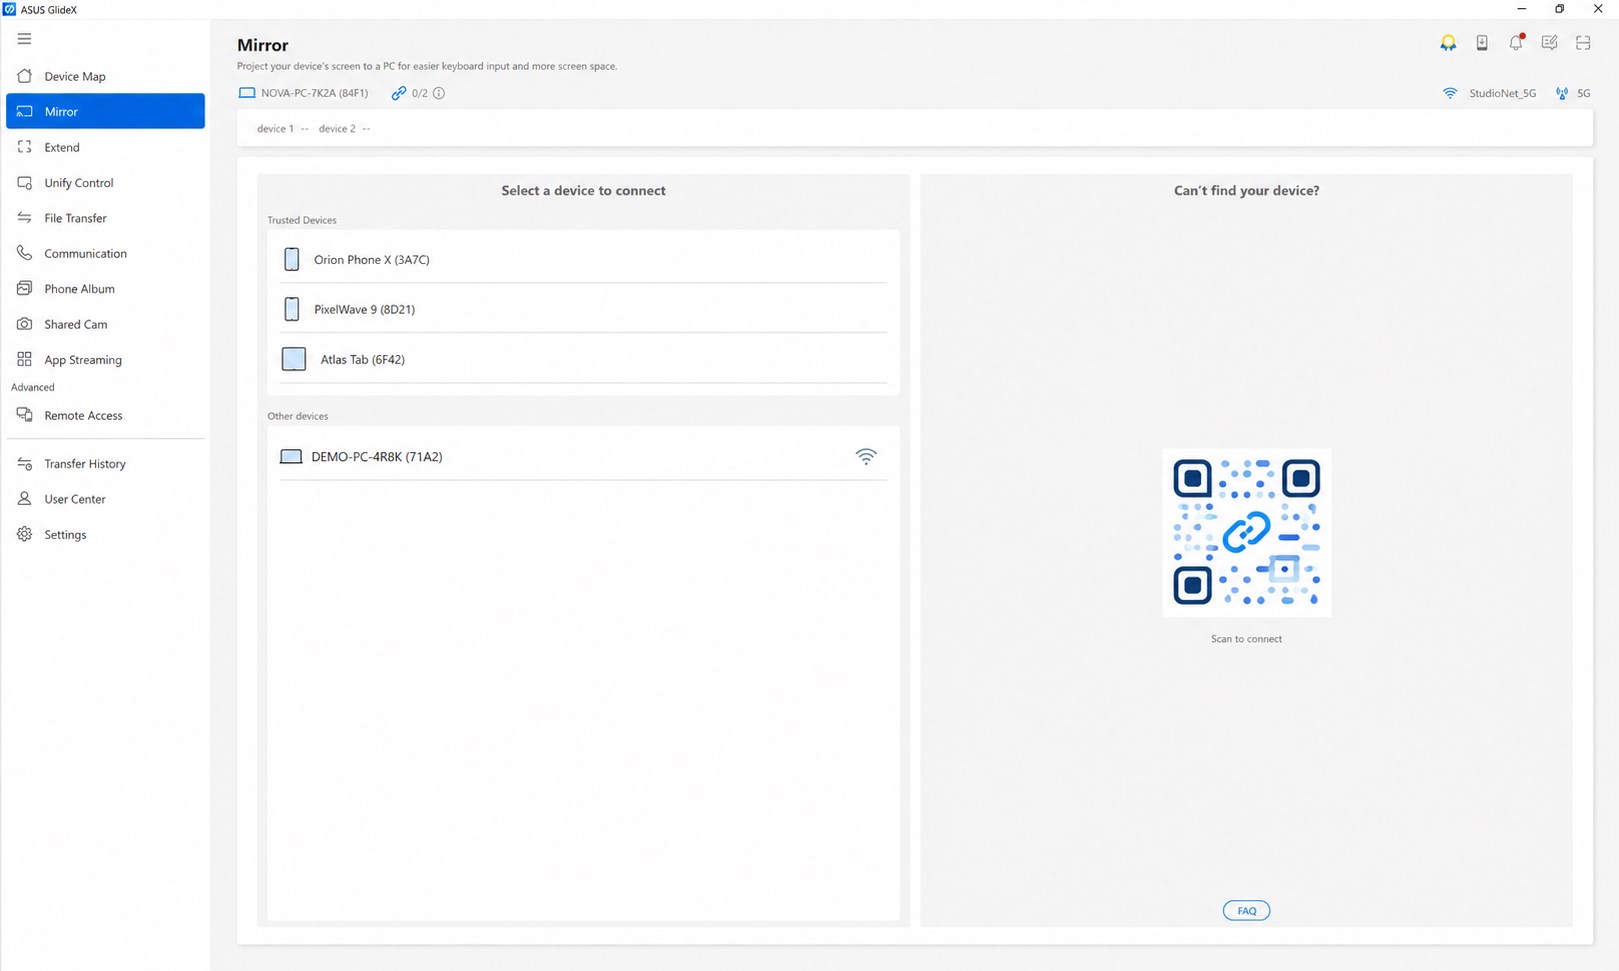Connect to Orion Phone X (3A7C)
Image resolution: width=1619 pixels, height=971 pixels.
coord(583,259)
